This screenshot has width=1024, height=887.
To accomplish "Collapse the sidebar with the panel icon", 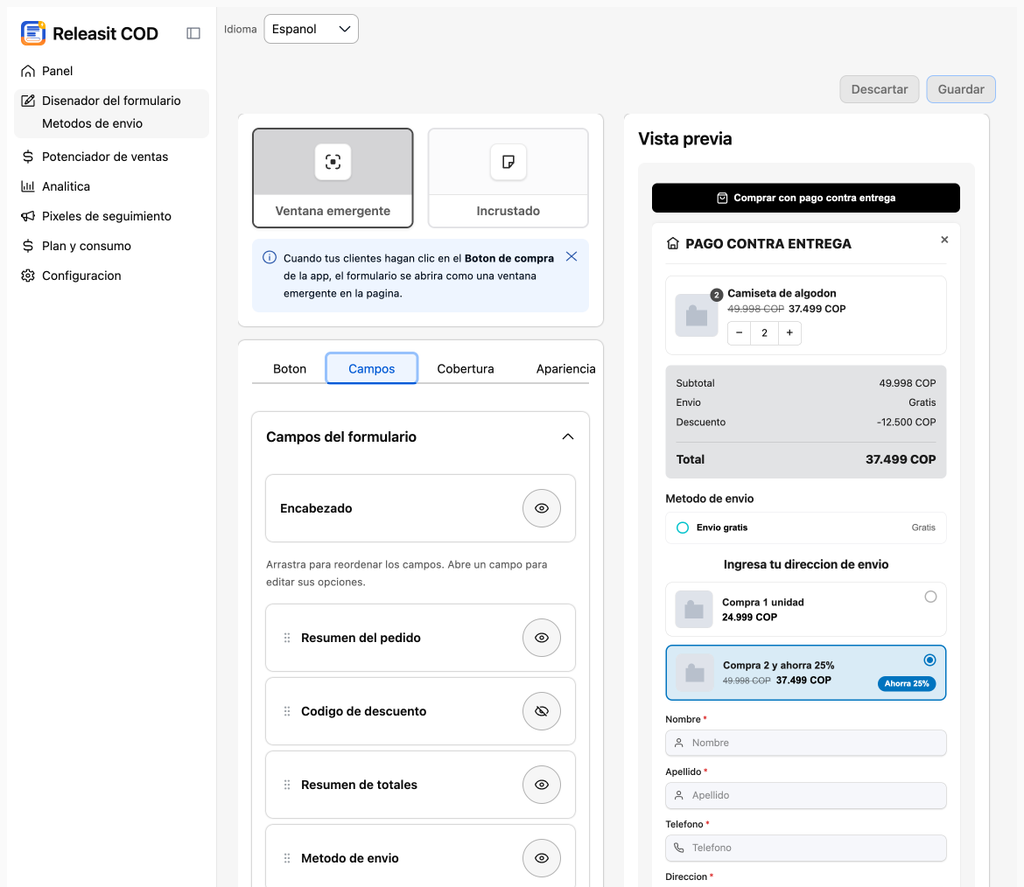I will tap(193, 33).
